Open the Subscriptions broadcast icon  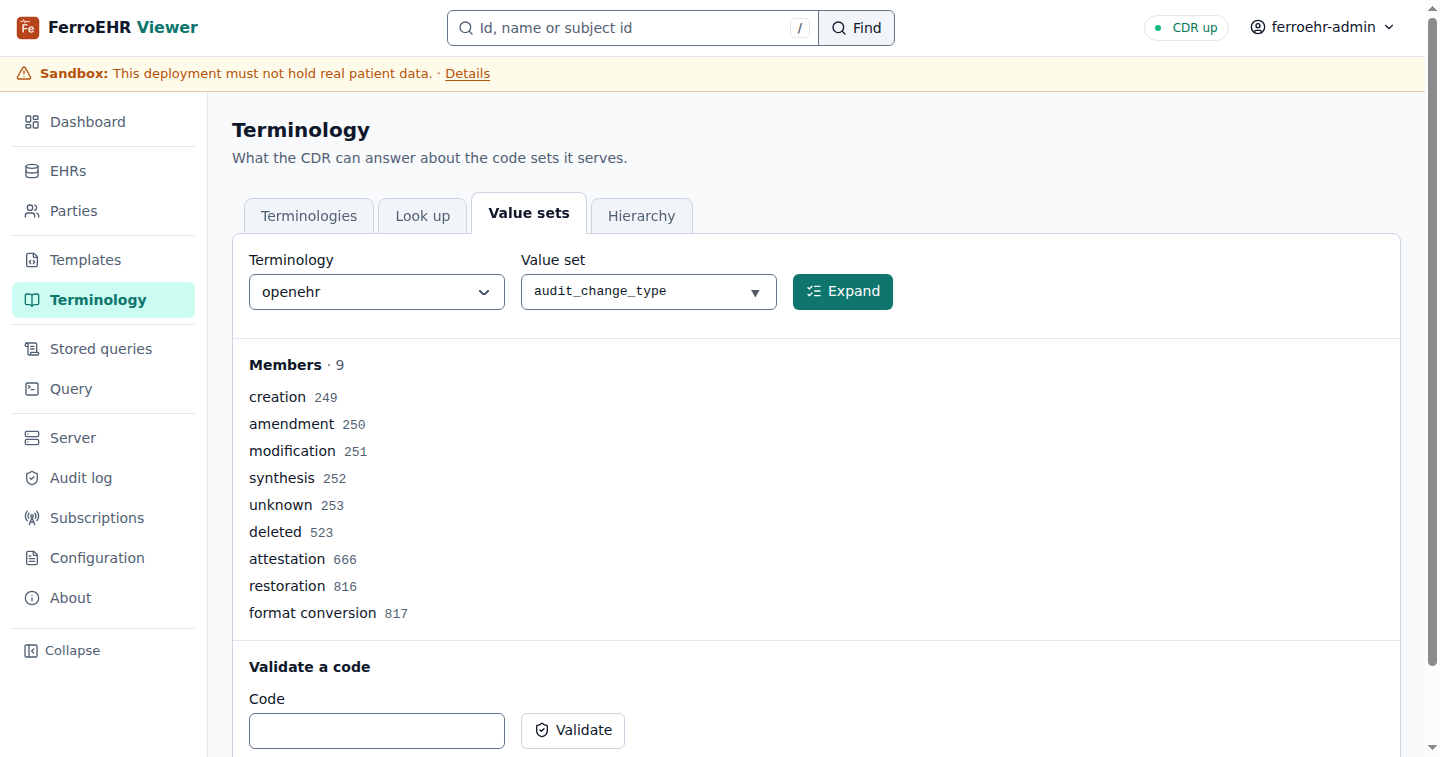click(x=32, y=518)
